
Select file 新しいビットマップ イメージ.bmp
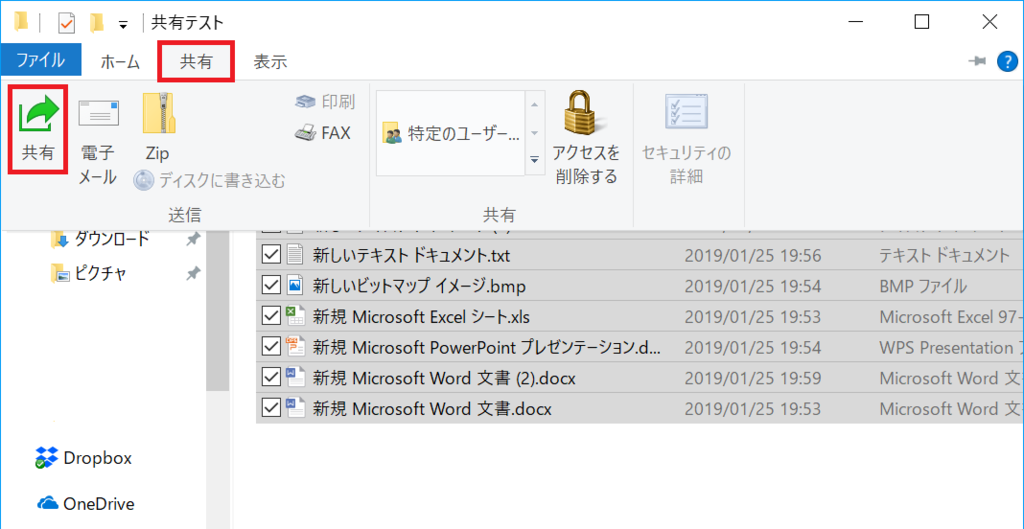[x=419, y=286]
